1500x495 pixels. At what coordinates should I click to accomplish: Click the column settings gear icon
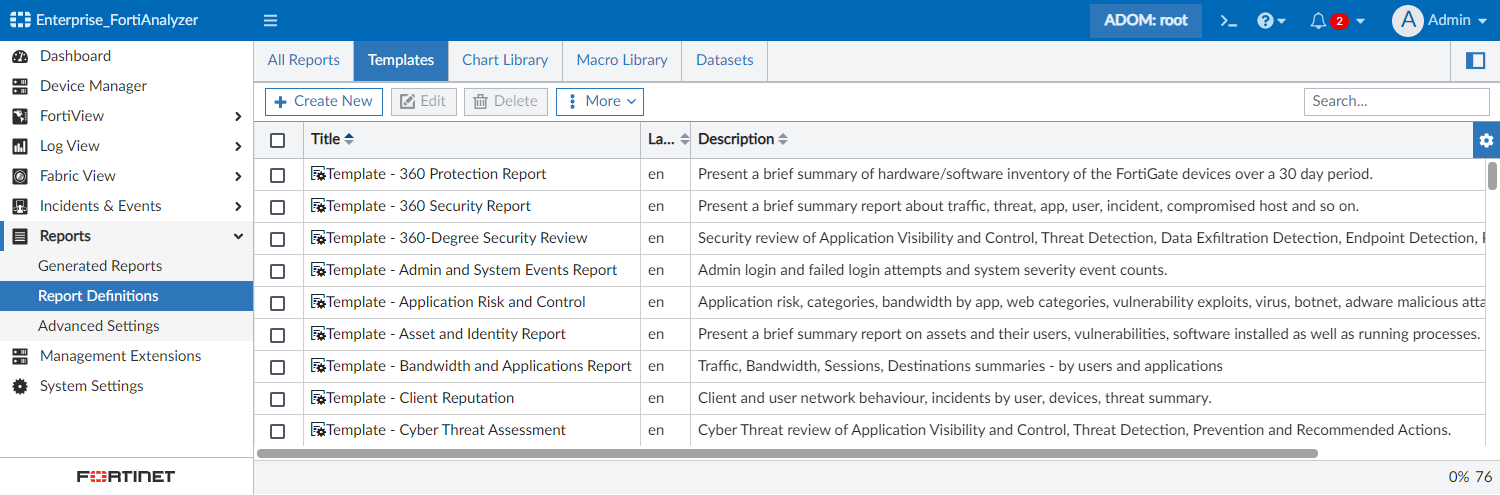pyautogui.click(x=1486, y=140)
